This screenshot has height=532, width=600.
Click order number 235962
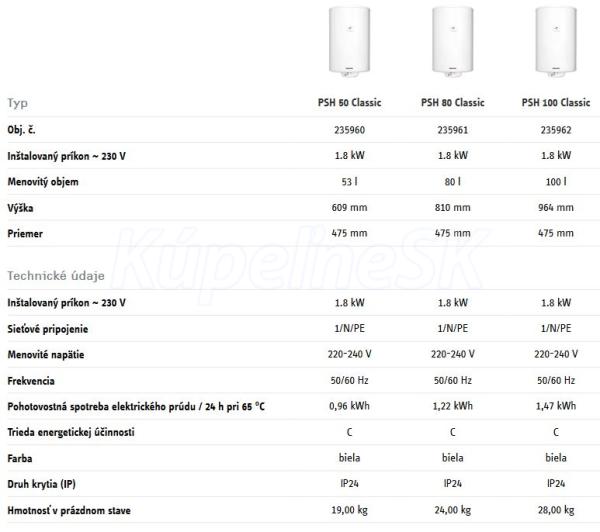tap(556, 130)
